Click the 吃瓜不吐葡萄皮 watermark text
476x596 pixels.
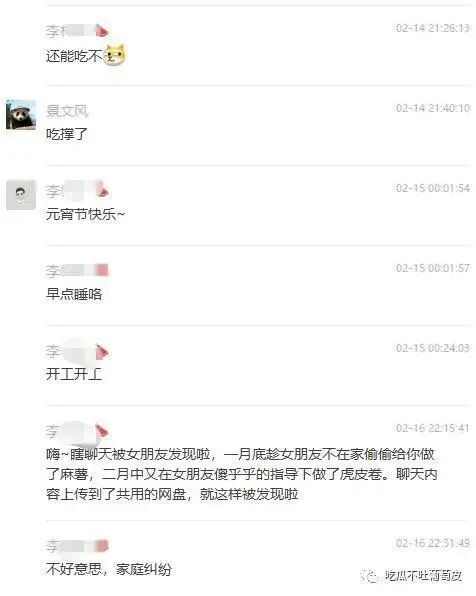pyautogui.click(x=423, y=576)
